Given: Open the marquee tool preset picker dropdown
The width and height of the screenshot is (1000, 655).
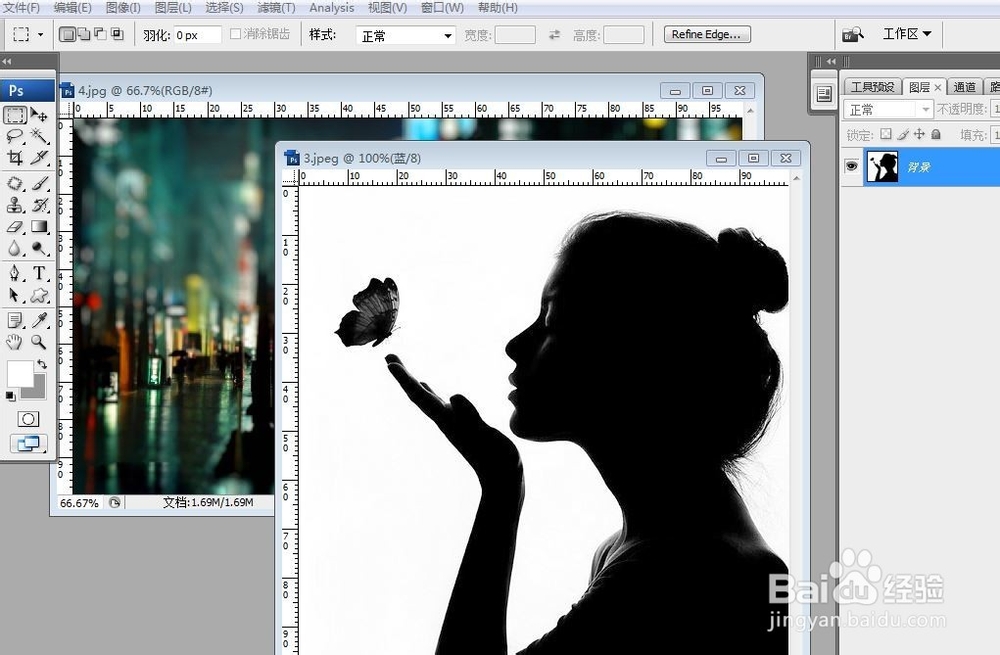Looking at the screenshot, I should point(40,34).
